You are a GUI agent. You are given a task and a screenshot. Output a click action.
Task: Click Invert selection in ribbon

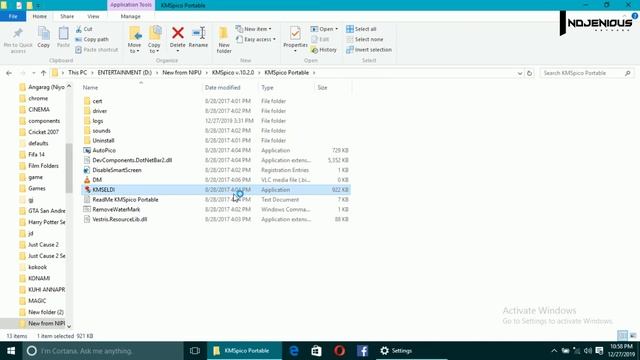pos(369,50)
